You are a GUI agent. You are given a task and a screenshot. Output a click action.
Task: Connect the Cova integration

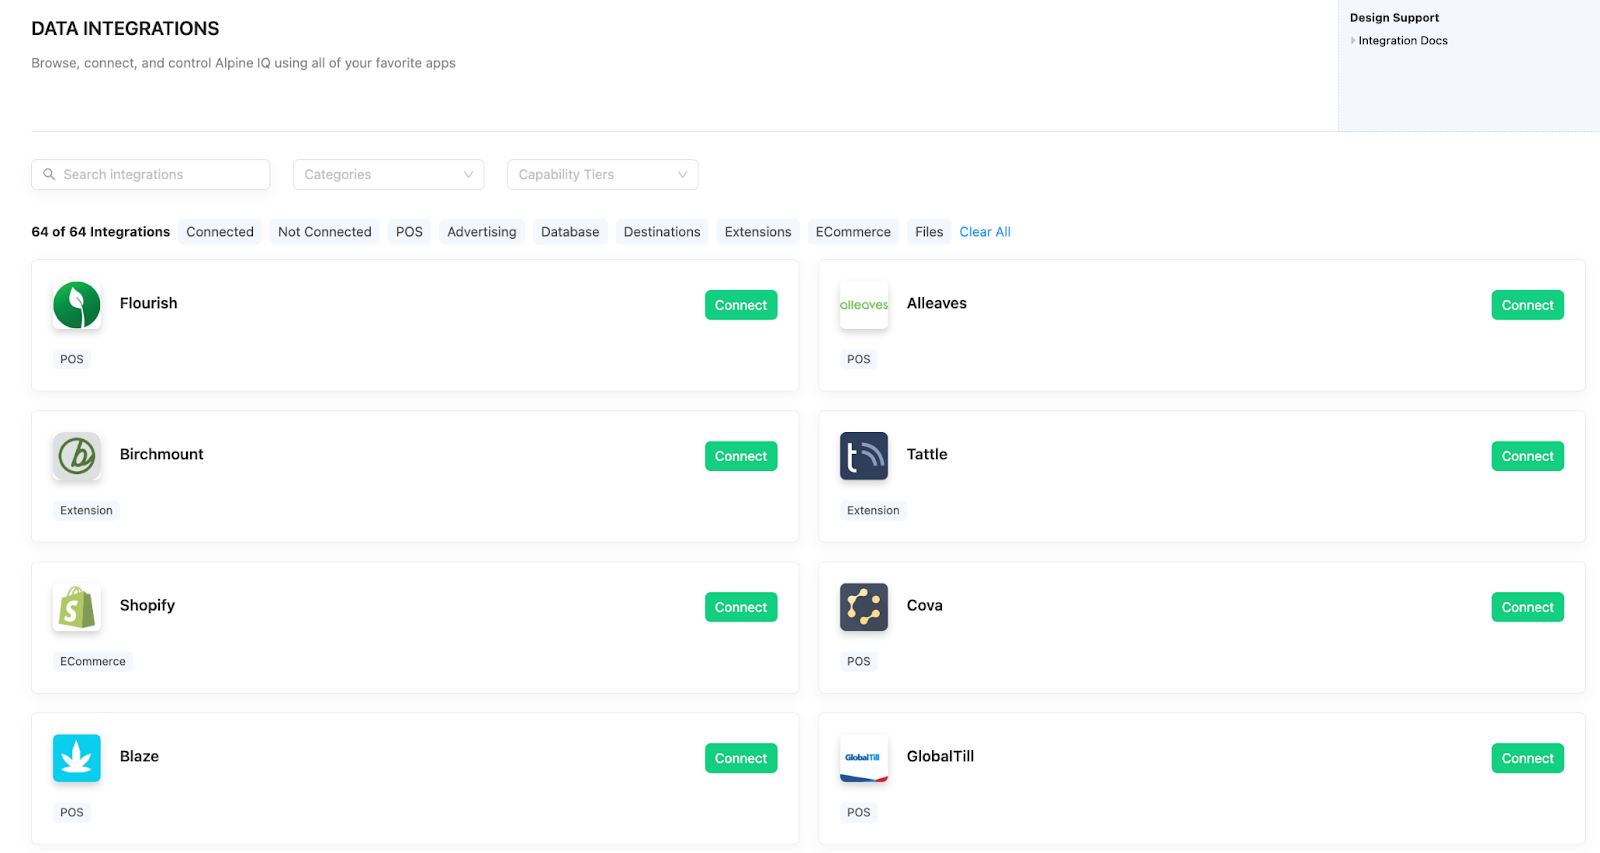click(x=1528, y=607)
